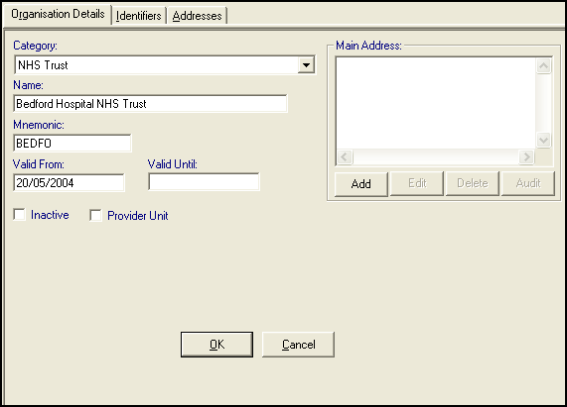Screen dimensions: 567x407
Task: Tick the Inactive checkbox
Action: click(20, 214)
